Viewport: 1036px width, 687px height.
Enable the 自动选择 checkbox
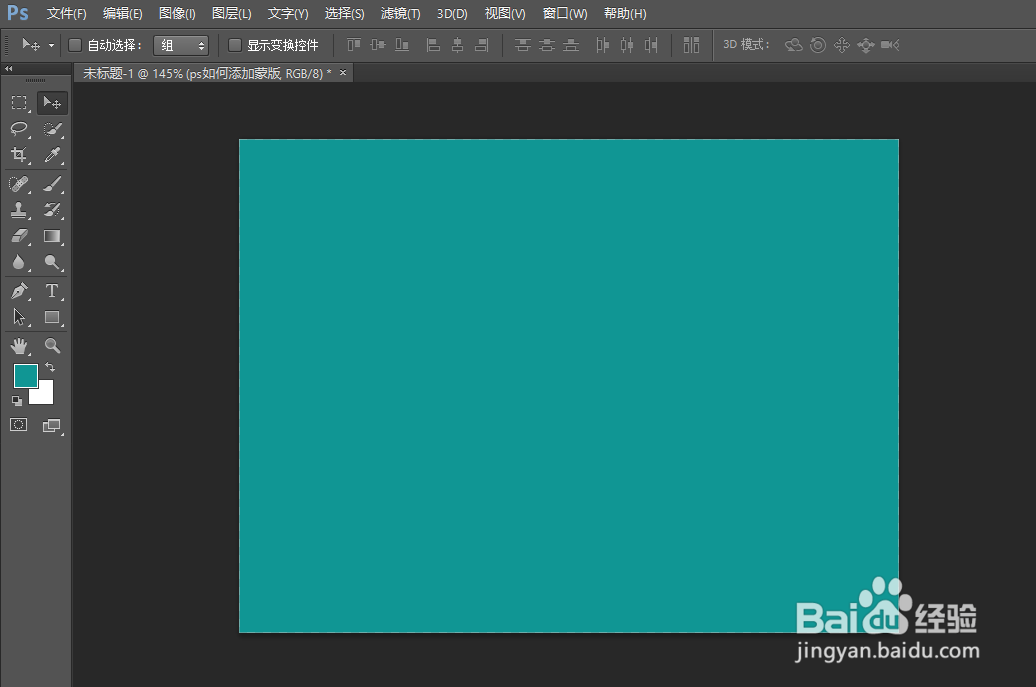point(75,45)
